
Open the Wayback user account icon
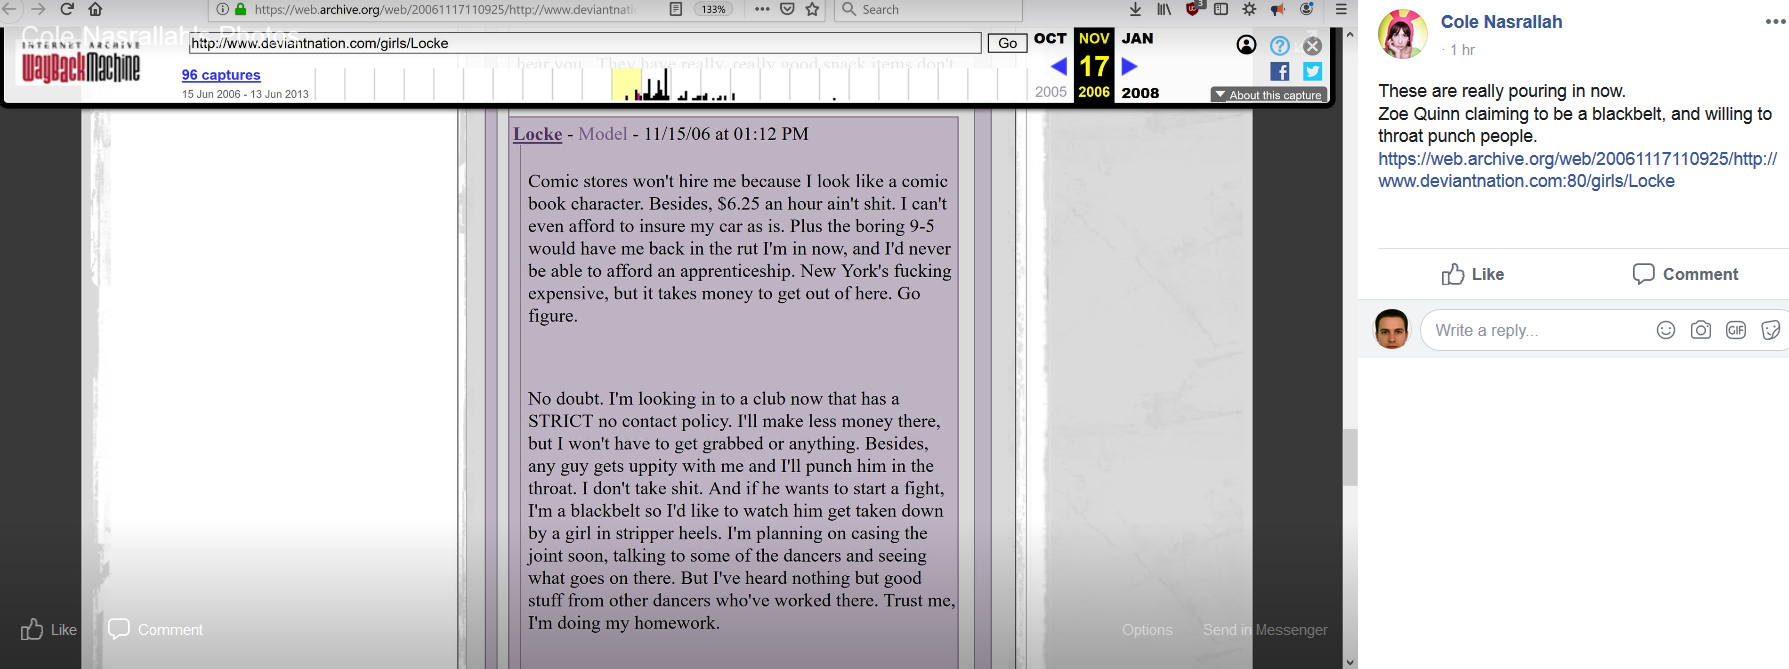[1246, 45]
